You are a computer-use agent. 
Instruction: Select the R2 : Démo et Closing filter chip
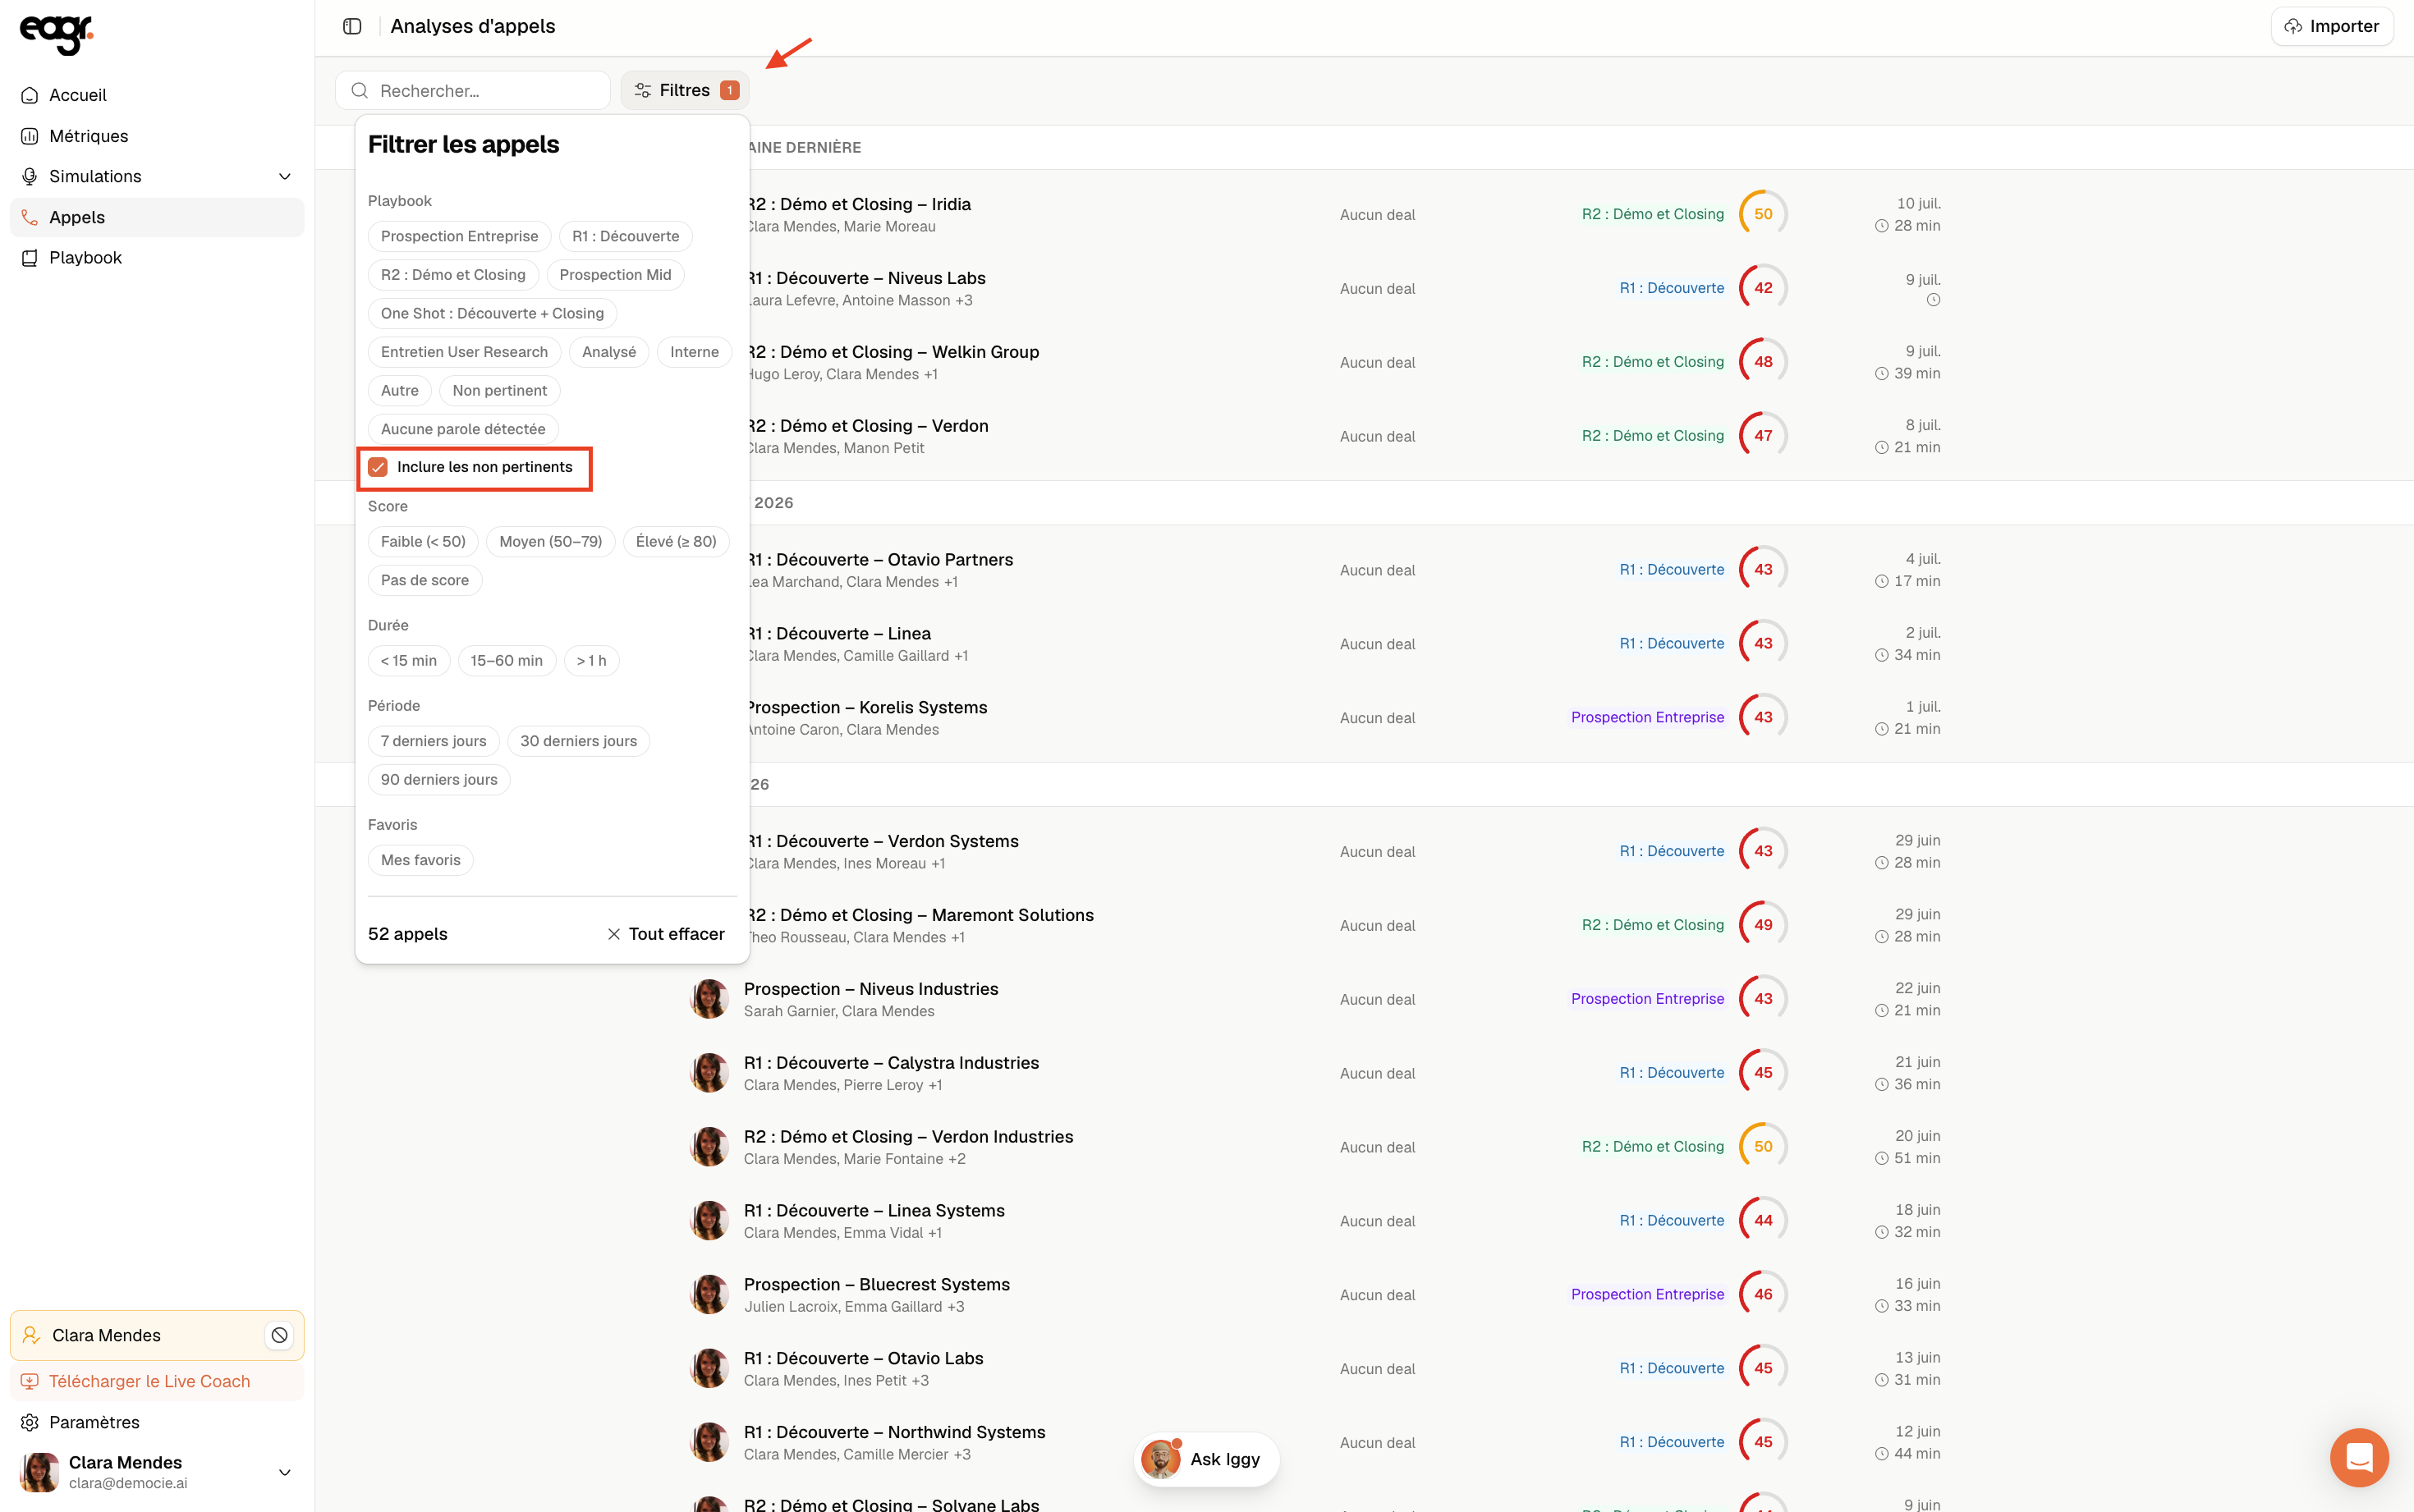tap(453, 275)
